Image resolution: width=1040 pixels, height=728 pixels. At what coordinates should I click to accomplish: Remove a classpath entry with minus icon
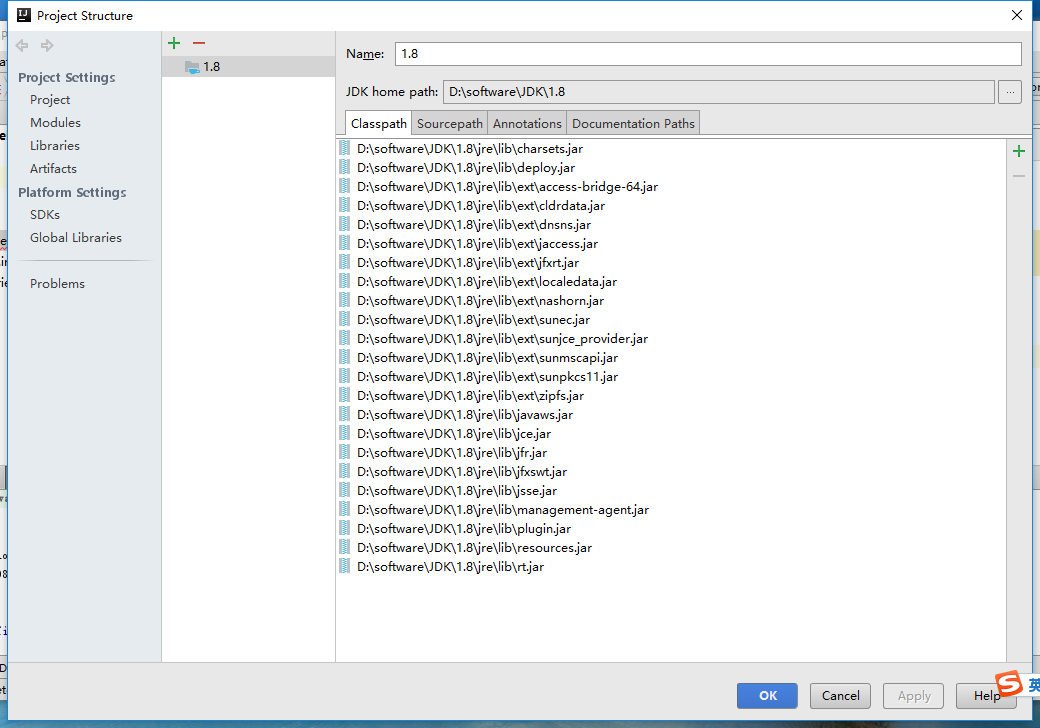pos(1019,176)
